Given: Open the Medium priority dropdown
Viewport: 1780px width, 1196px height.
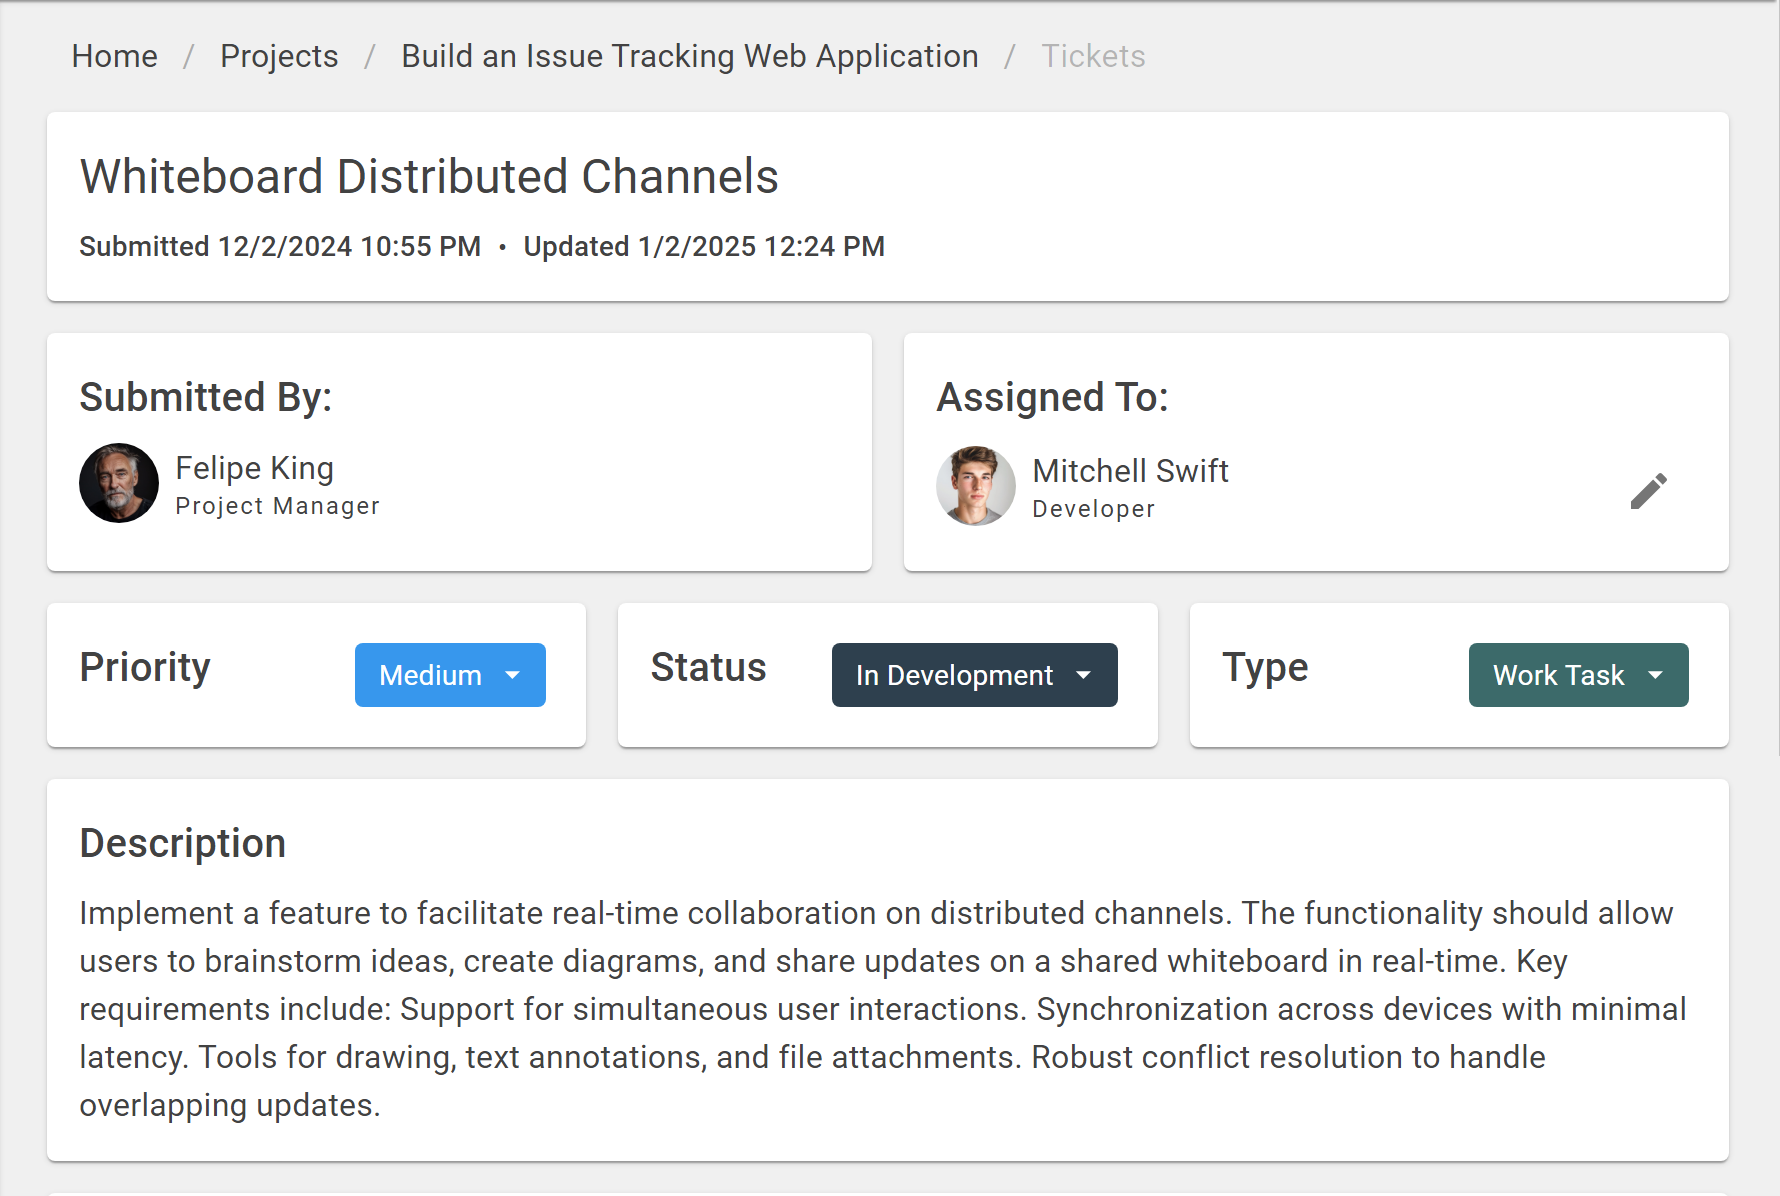Looking at the screenshot, I should (450, 675).
